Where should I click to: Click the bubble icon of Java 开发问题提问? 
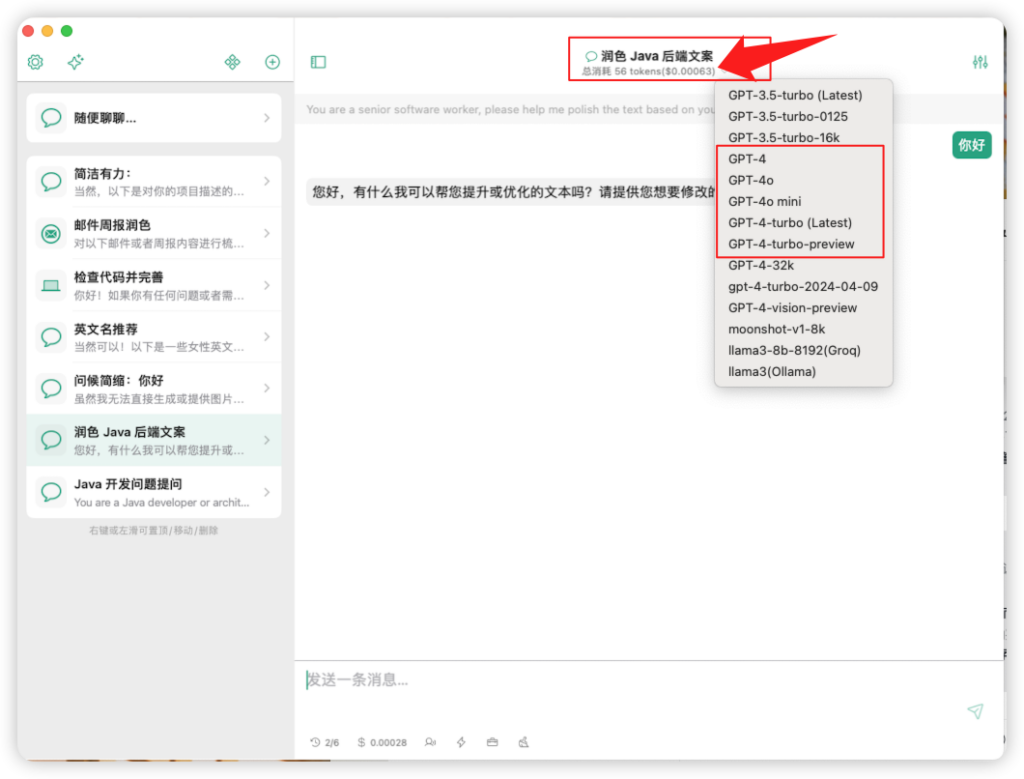[x=51, y=492]
